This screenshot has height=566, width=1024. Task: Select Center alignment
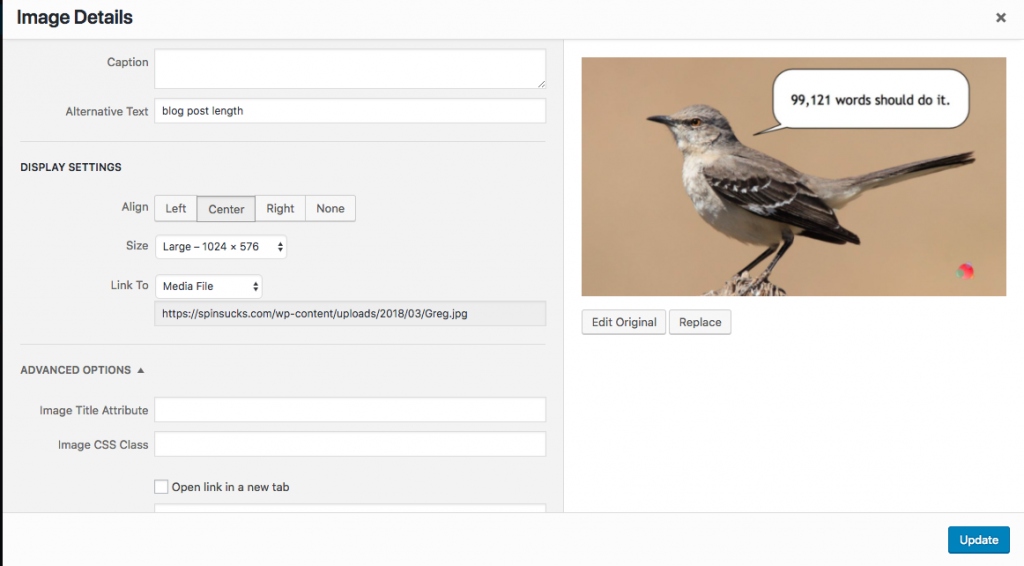[226, 209]
